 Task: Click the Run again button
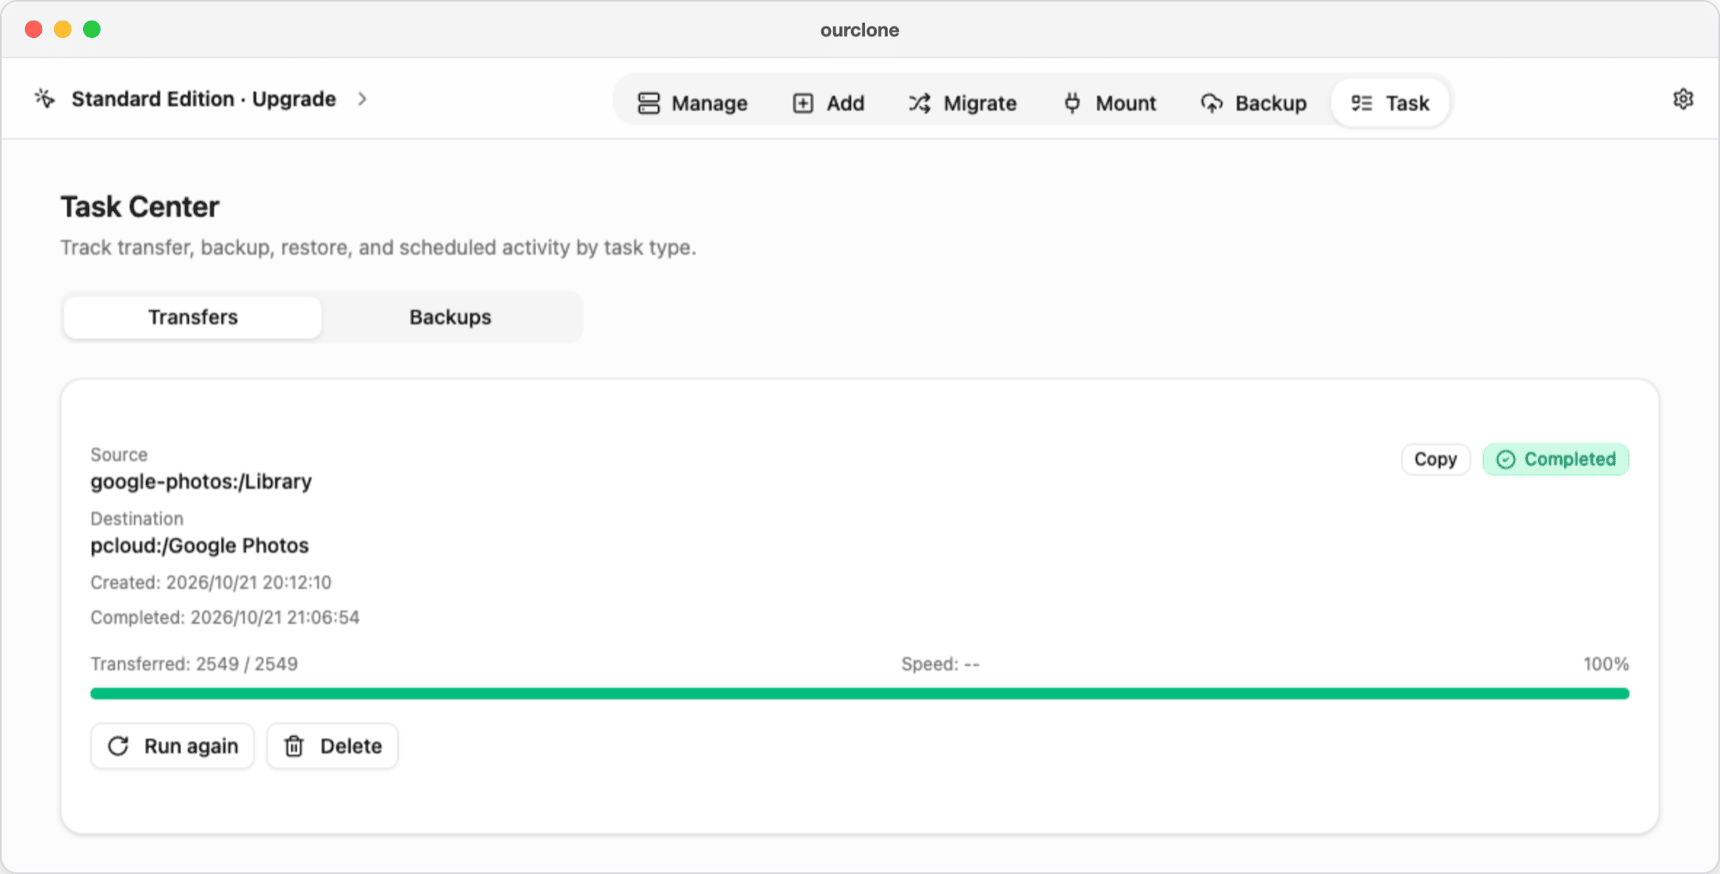172,746
